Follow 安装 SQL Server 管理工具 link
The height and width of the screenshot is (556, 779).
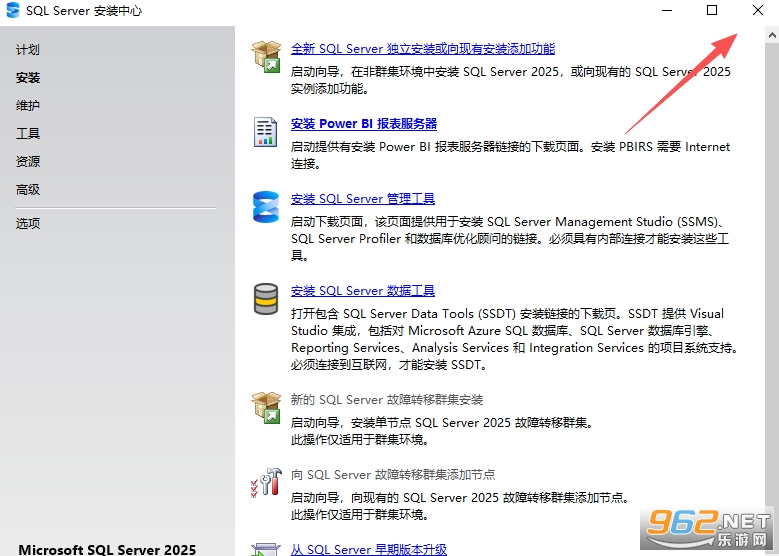[x=363, y=198]
